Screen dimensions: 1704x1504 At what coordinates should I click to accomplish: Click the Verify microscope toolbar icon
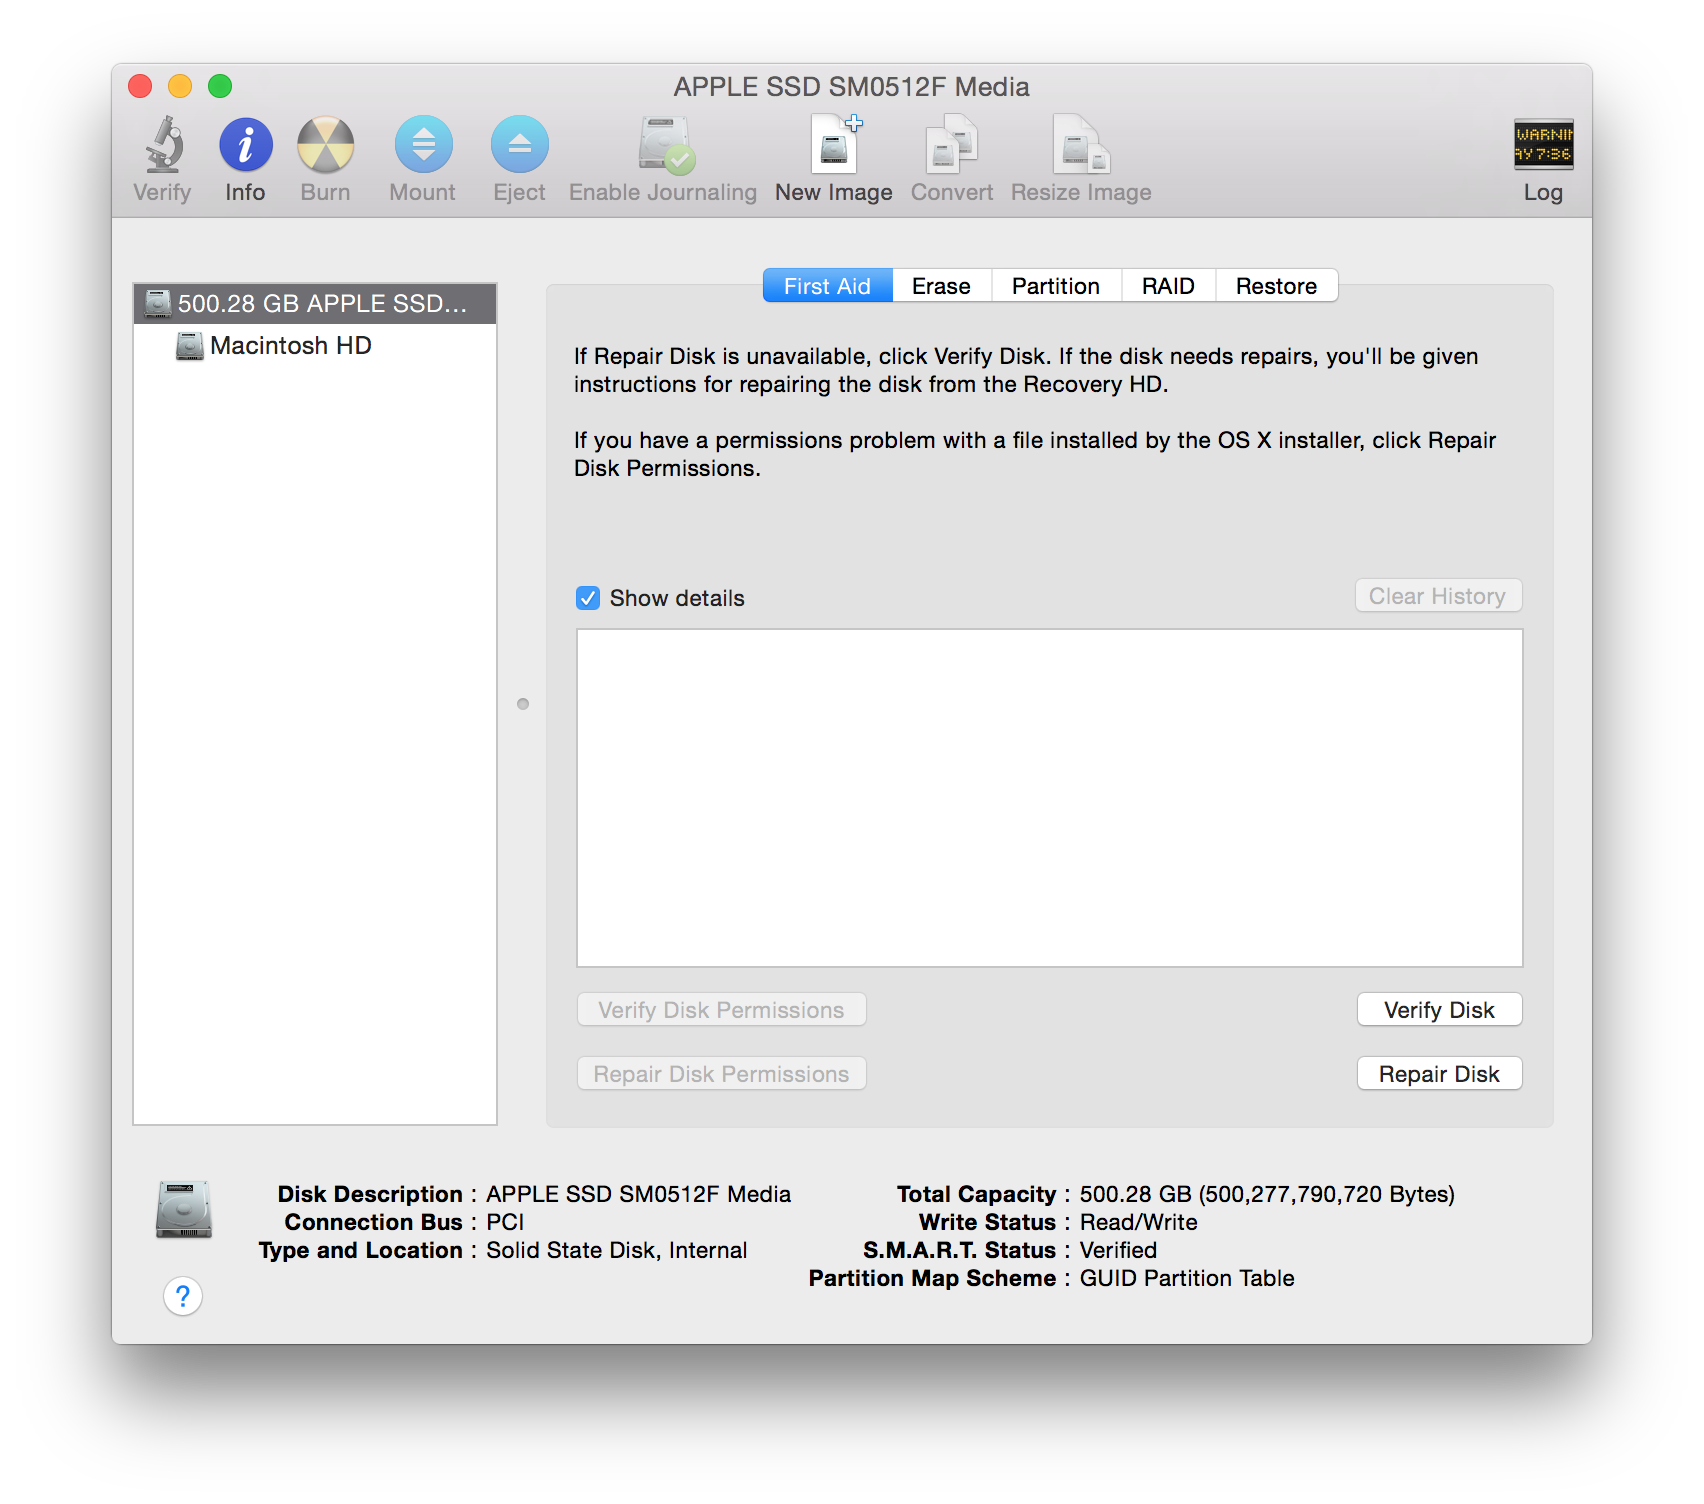click(164, 146)
